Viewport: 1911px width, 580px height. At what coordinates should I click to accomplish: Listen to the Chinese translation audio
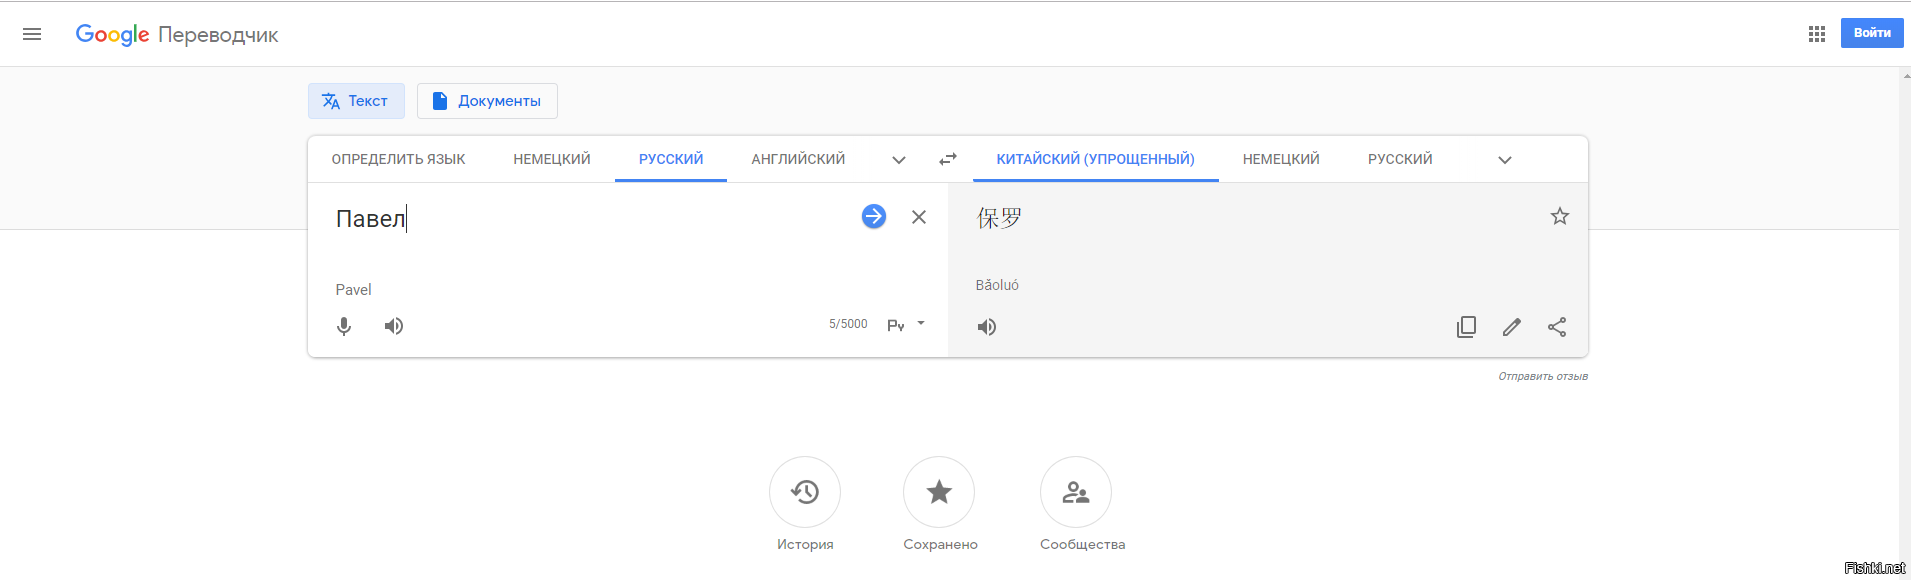(987, 327)
